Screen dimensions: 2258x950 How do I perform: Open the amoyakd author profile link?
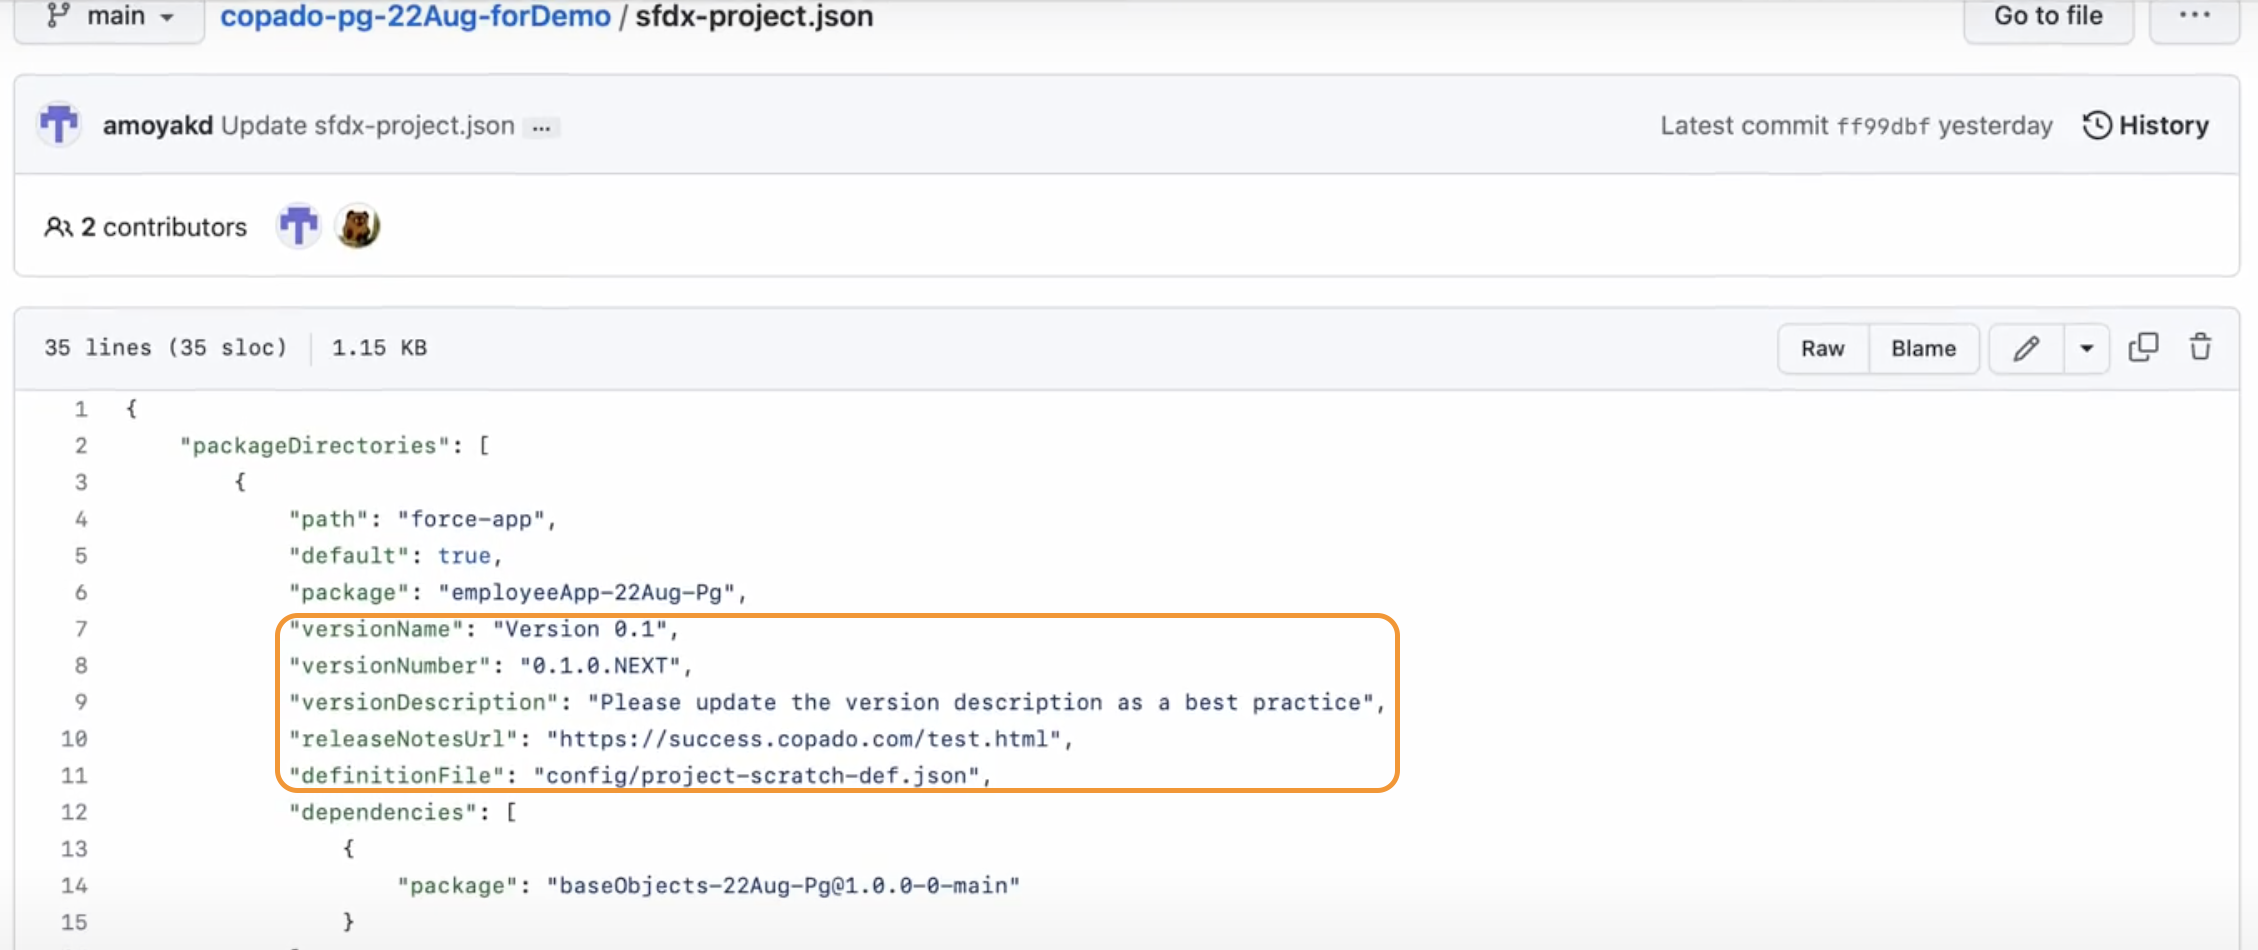(x=157, y=125)
